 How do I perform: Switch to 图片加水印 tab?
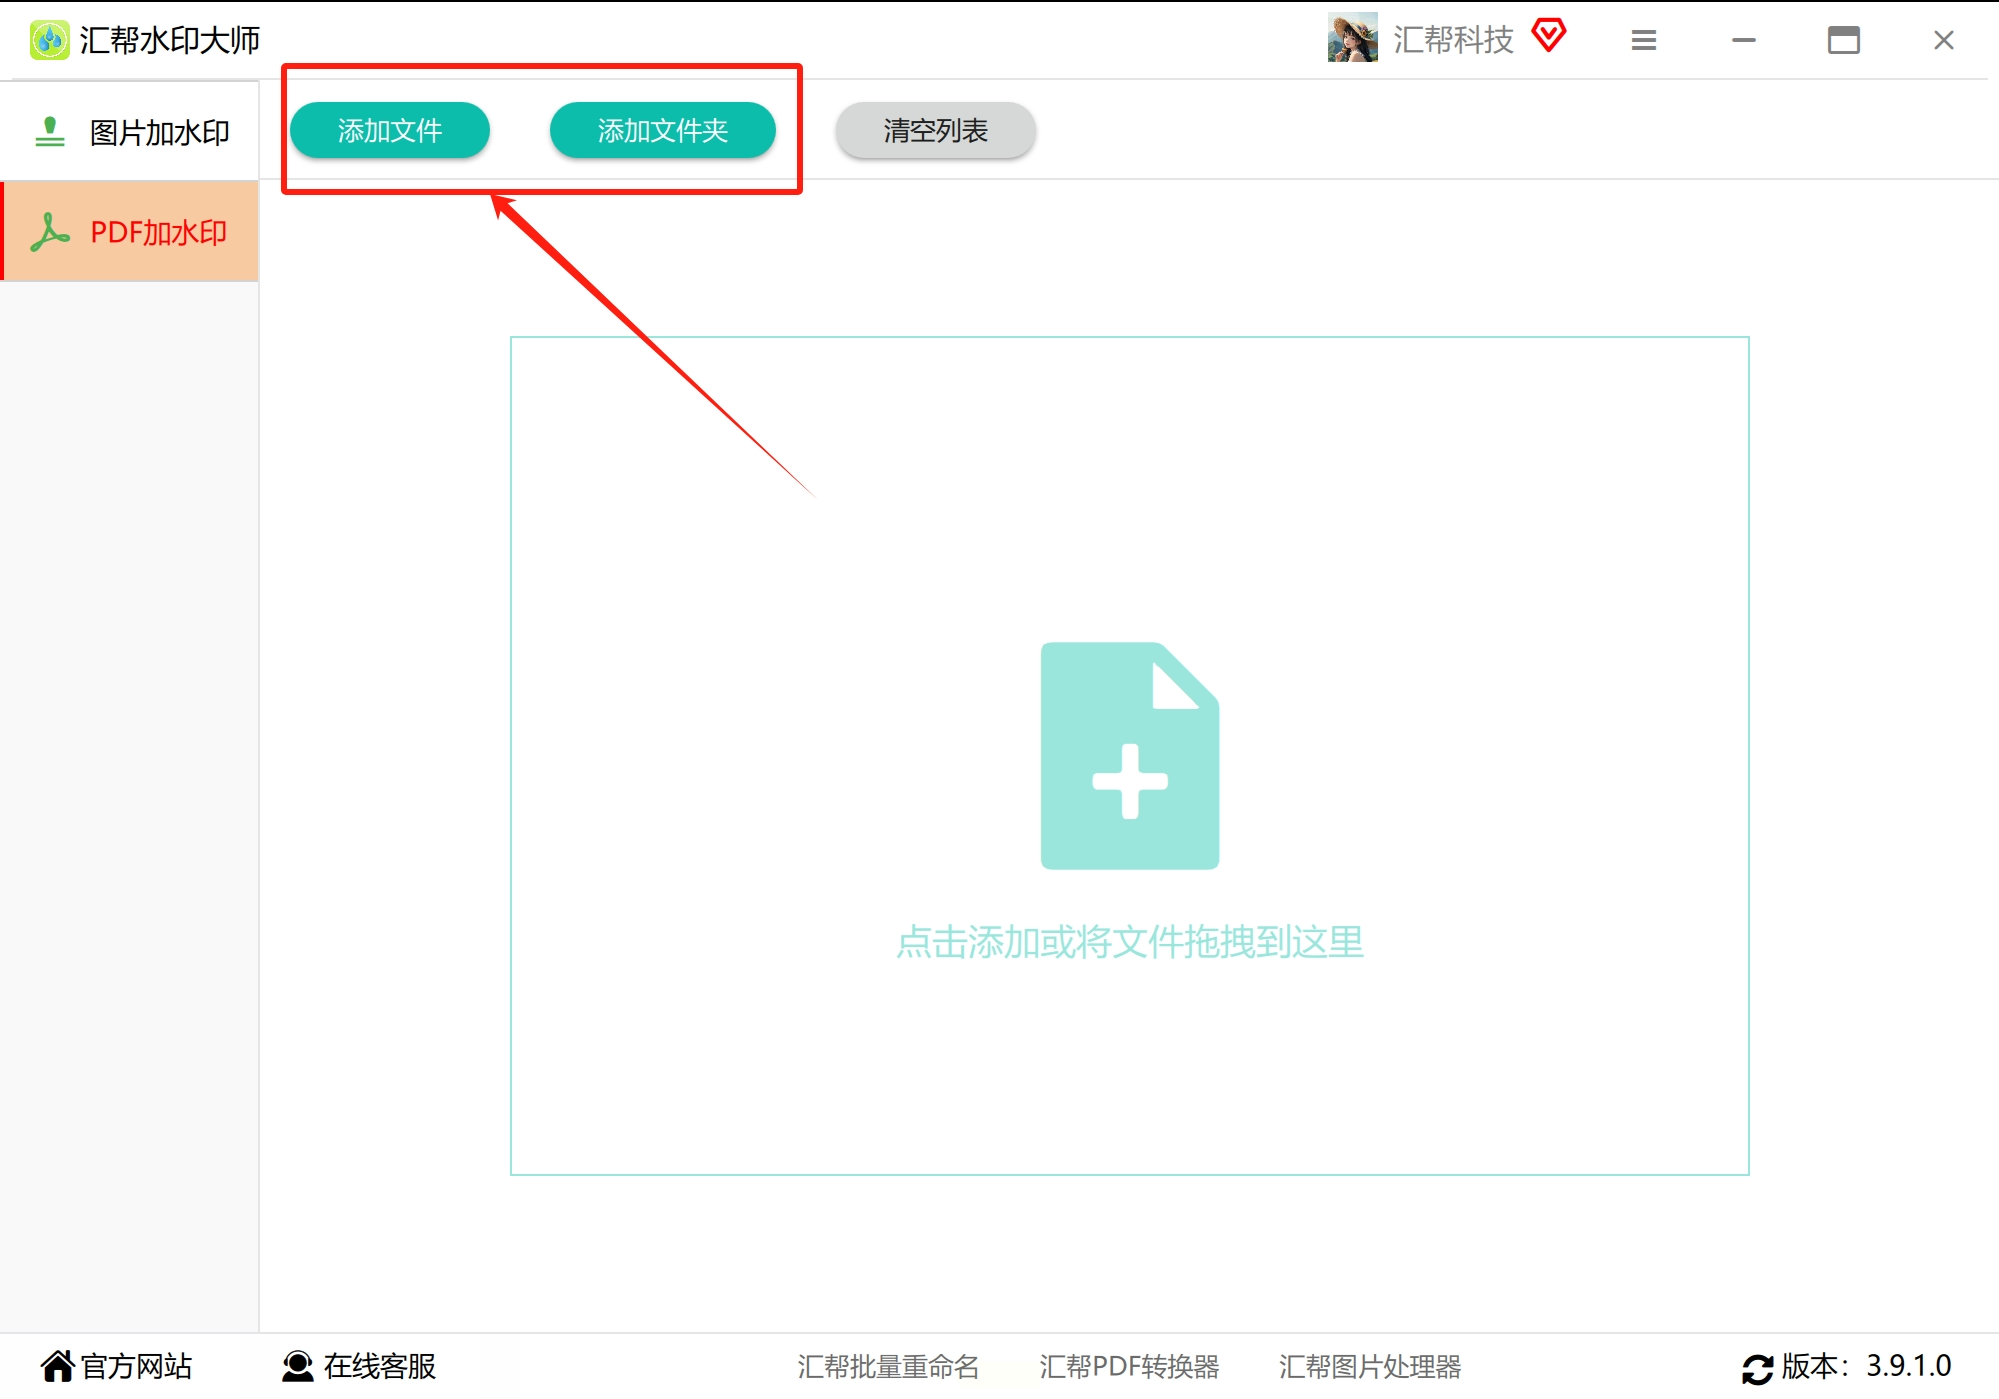[159, 132]
